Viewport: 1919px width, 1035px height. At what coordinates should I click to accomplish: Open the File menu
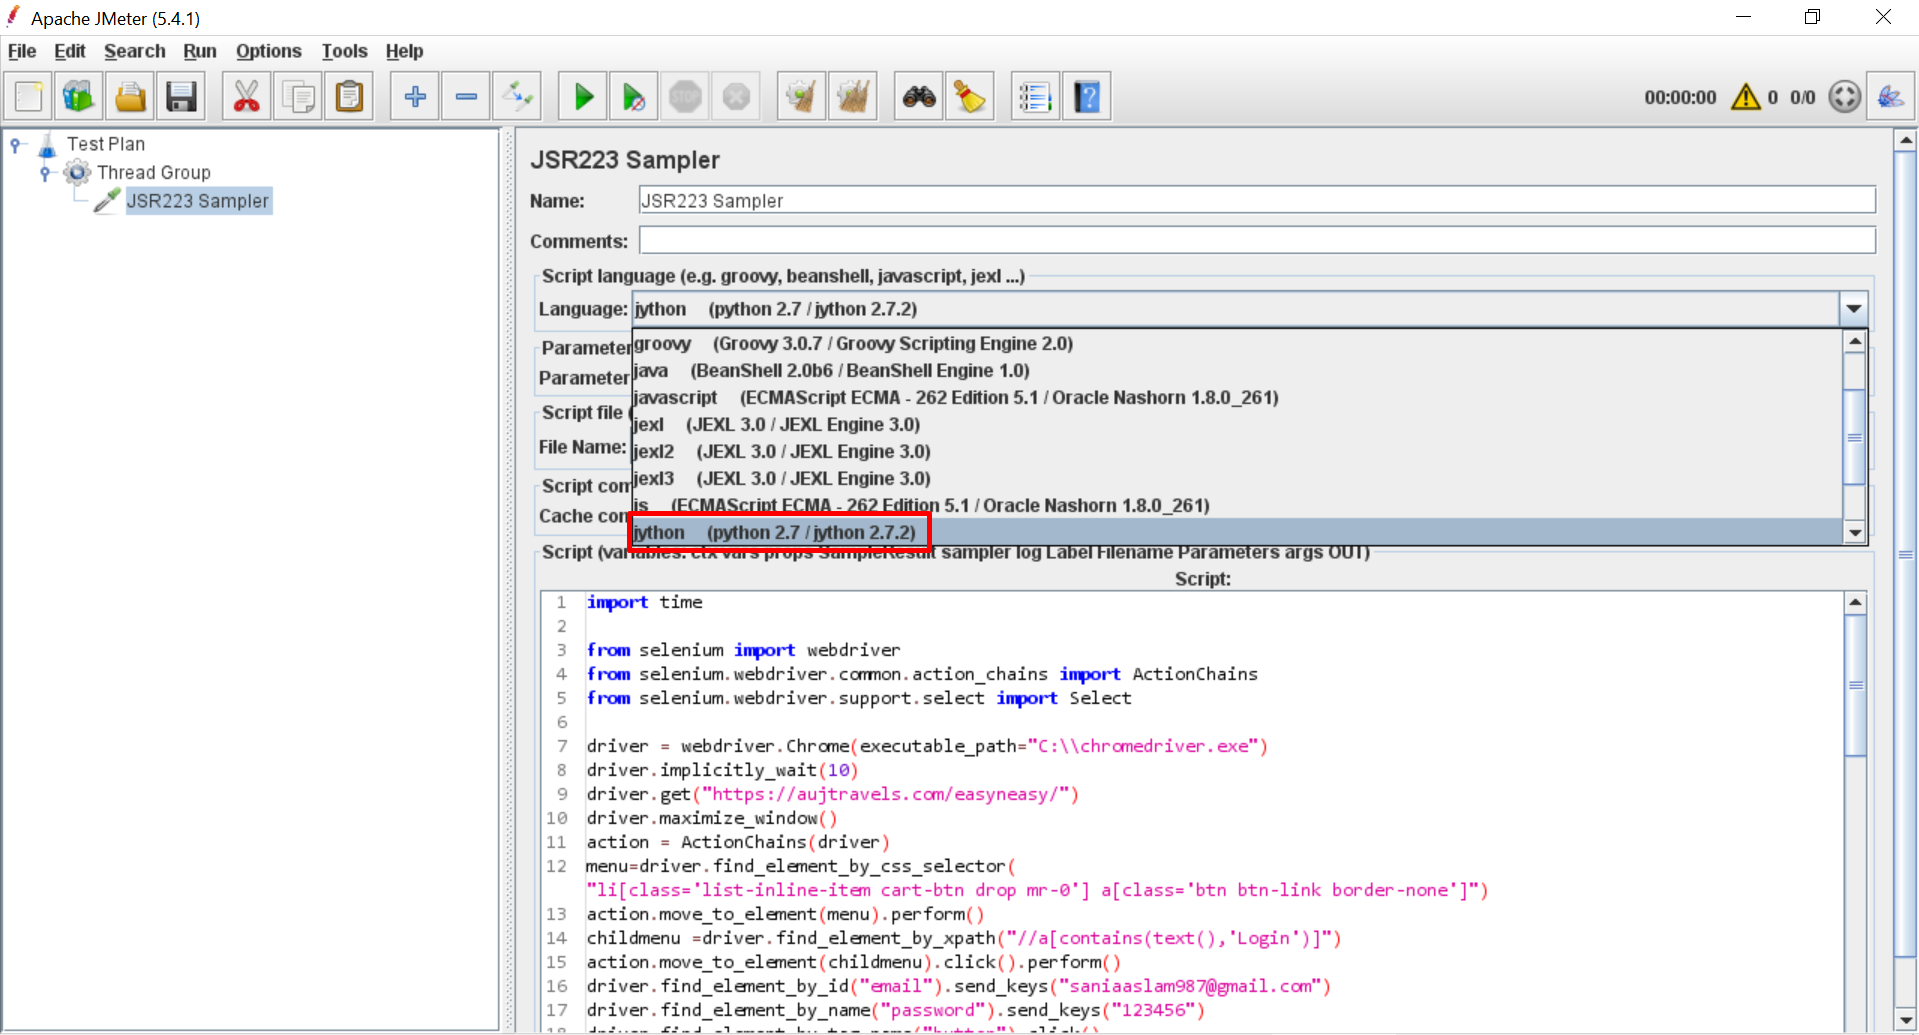(22, 51)
